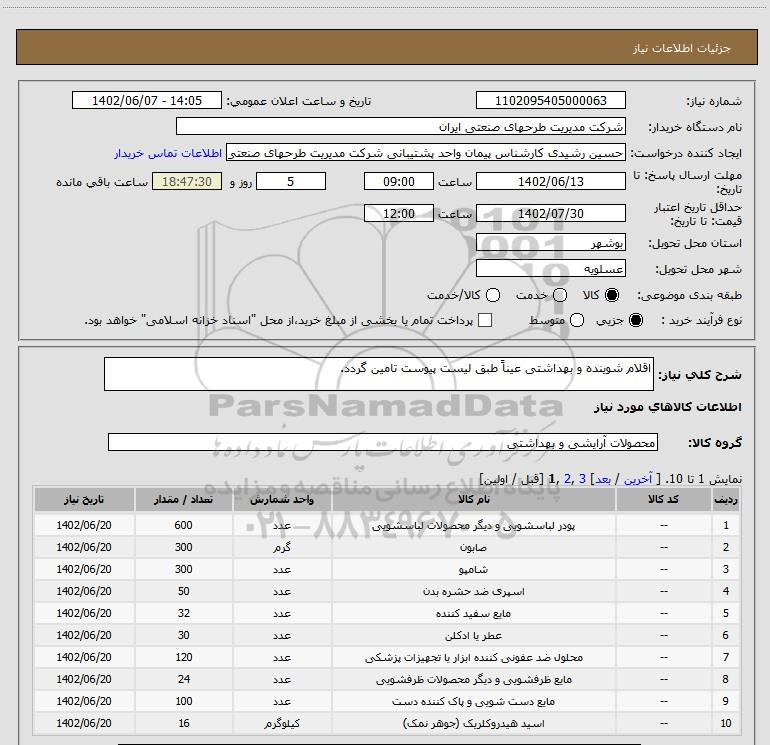Click the delivery city field عسلویه
770x745 pixels.
(550, 268)
